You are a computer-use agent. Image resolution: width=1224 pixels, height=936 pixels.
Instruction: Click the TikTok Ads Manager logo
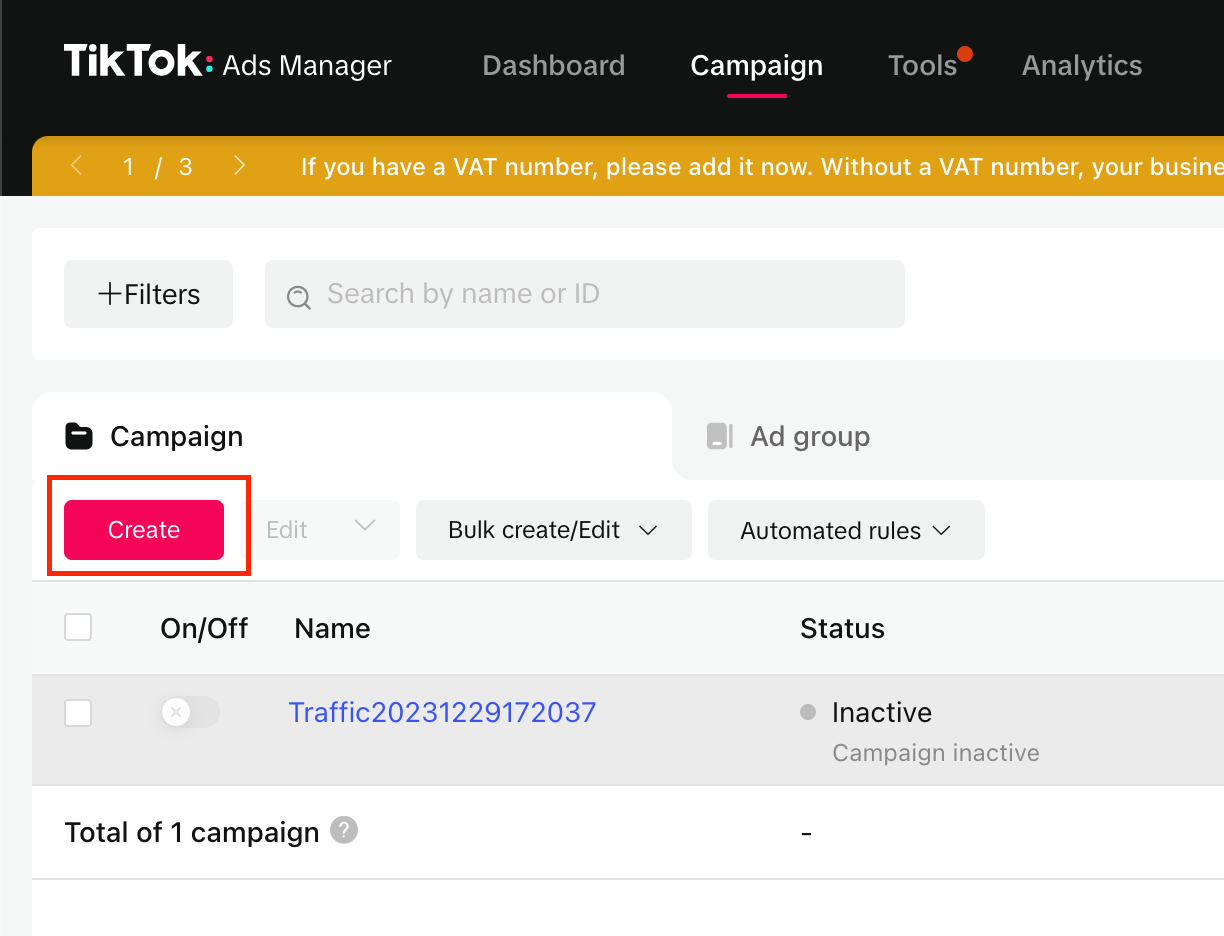tap(228, 63)
